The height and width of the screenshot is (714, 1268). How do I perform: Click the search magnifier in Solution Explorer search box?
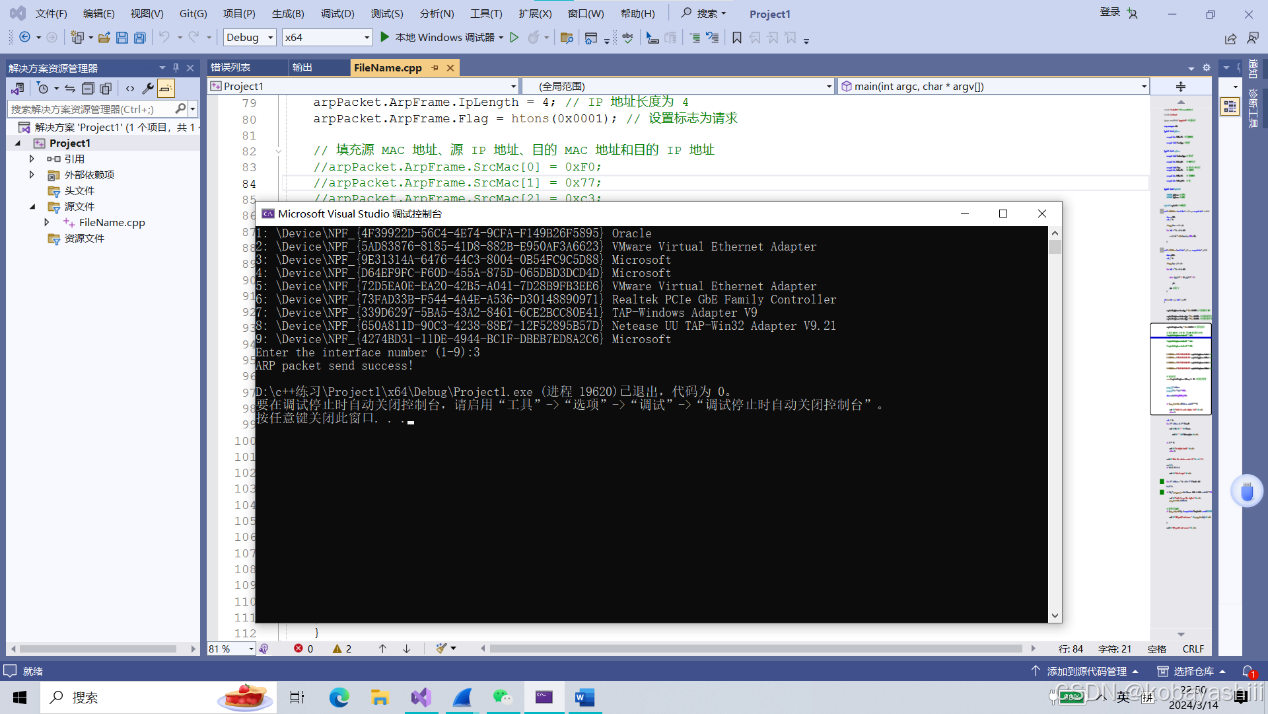click(x=181, y=109)
